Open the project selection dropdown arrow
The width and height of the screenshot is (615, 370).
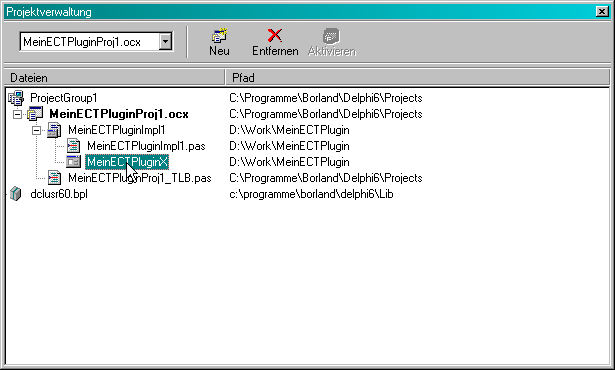(166, 41)
